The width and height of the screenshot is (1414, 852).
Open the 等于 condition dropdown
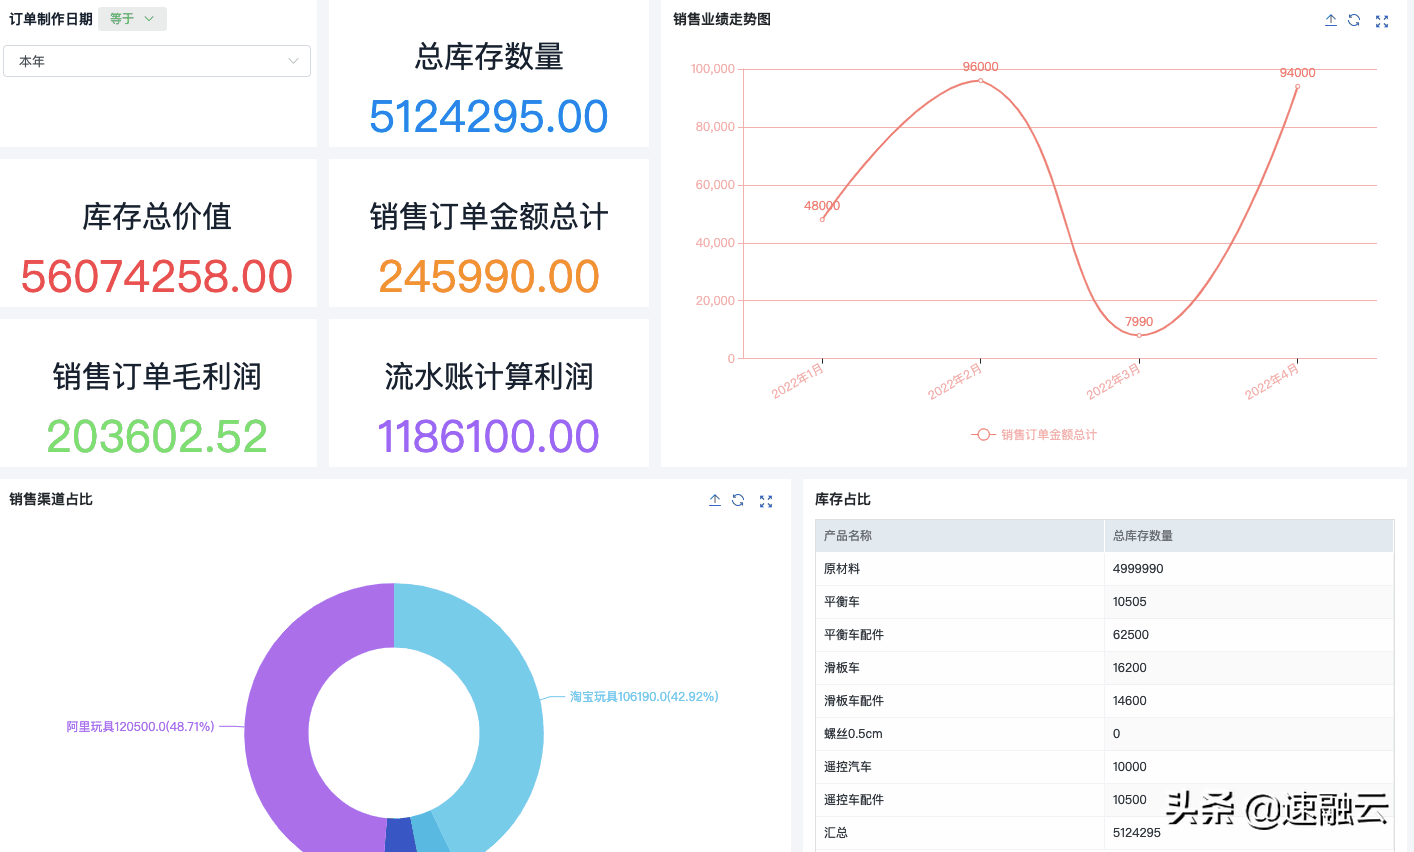tap(132, 19)
